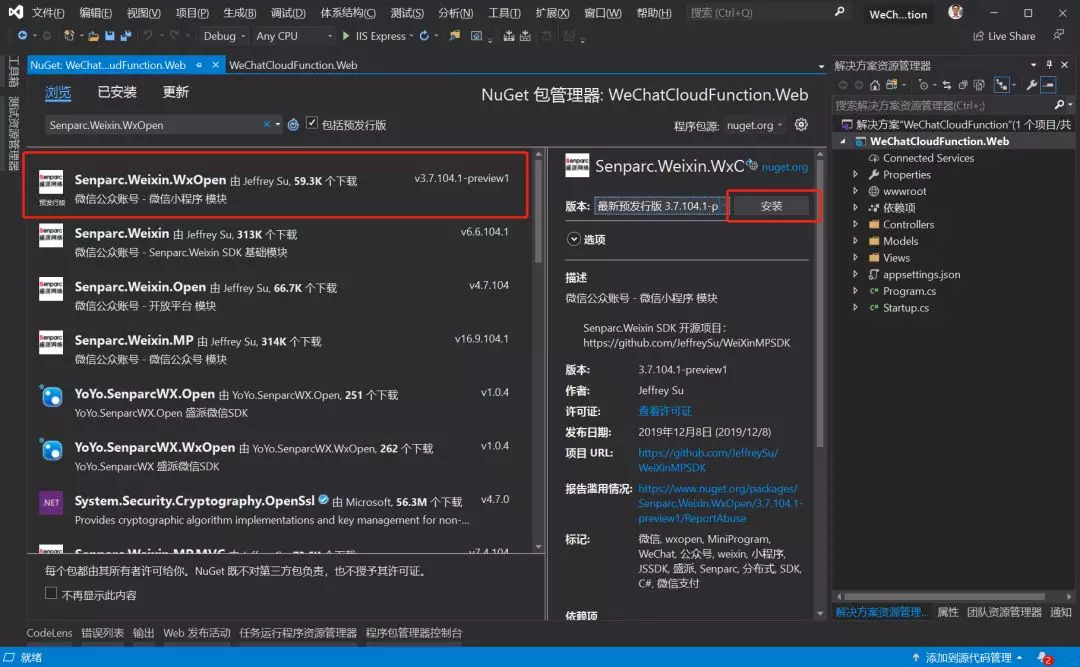
Task: Select the Senparc.Weixin.Open package row
Action: pyautogui.click(x=278, y=295)
